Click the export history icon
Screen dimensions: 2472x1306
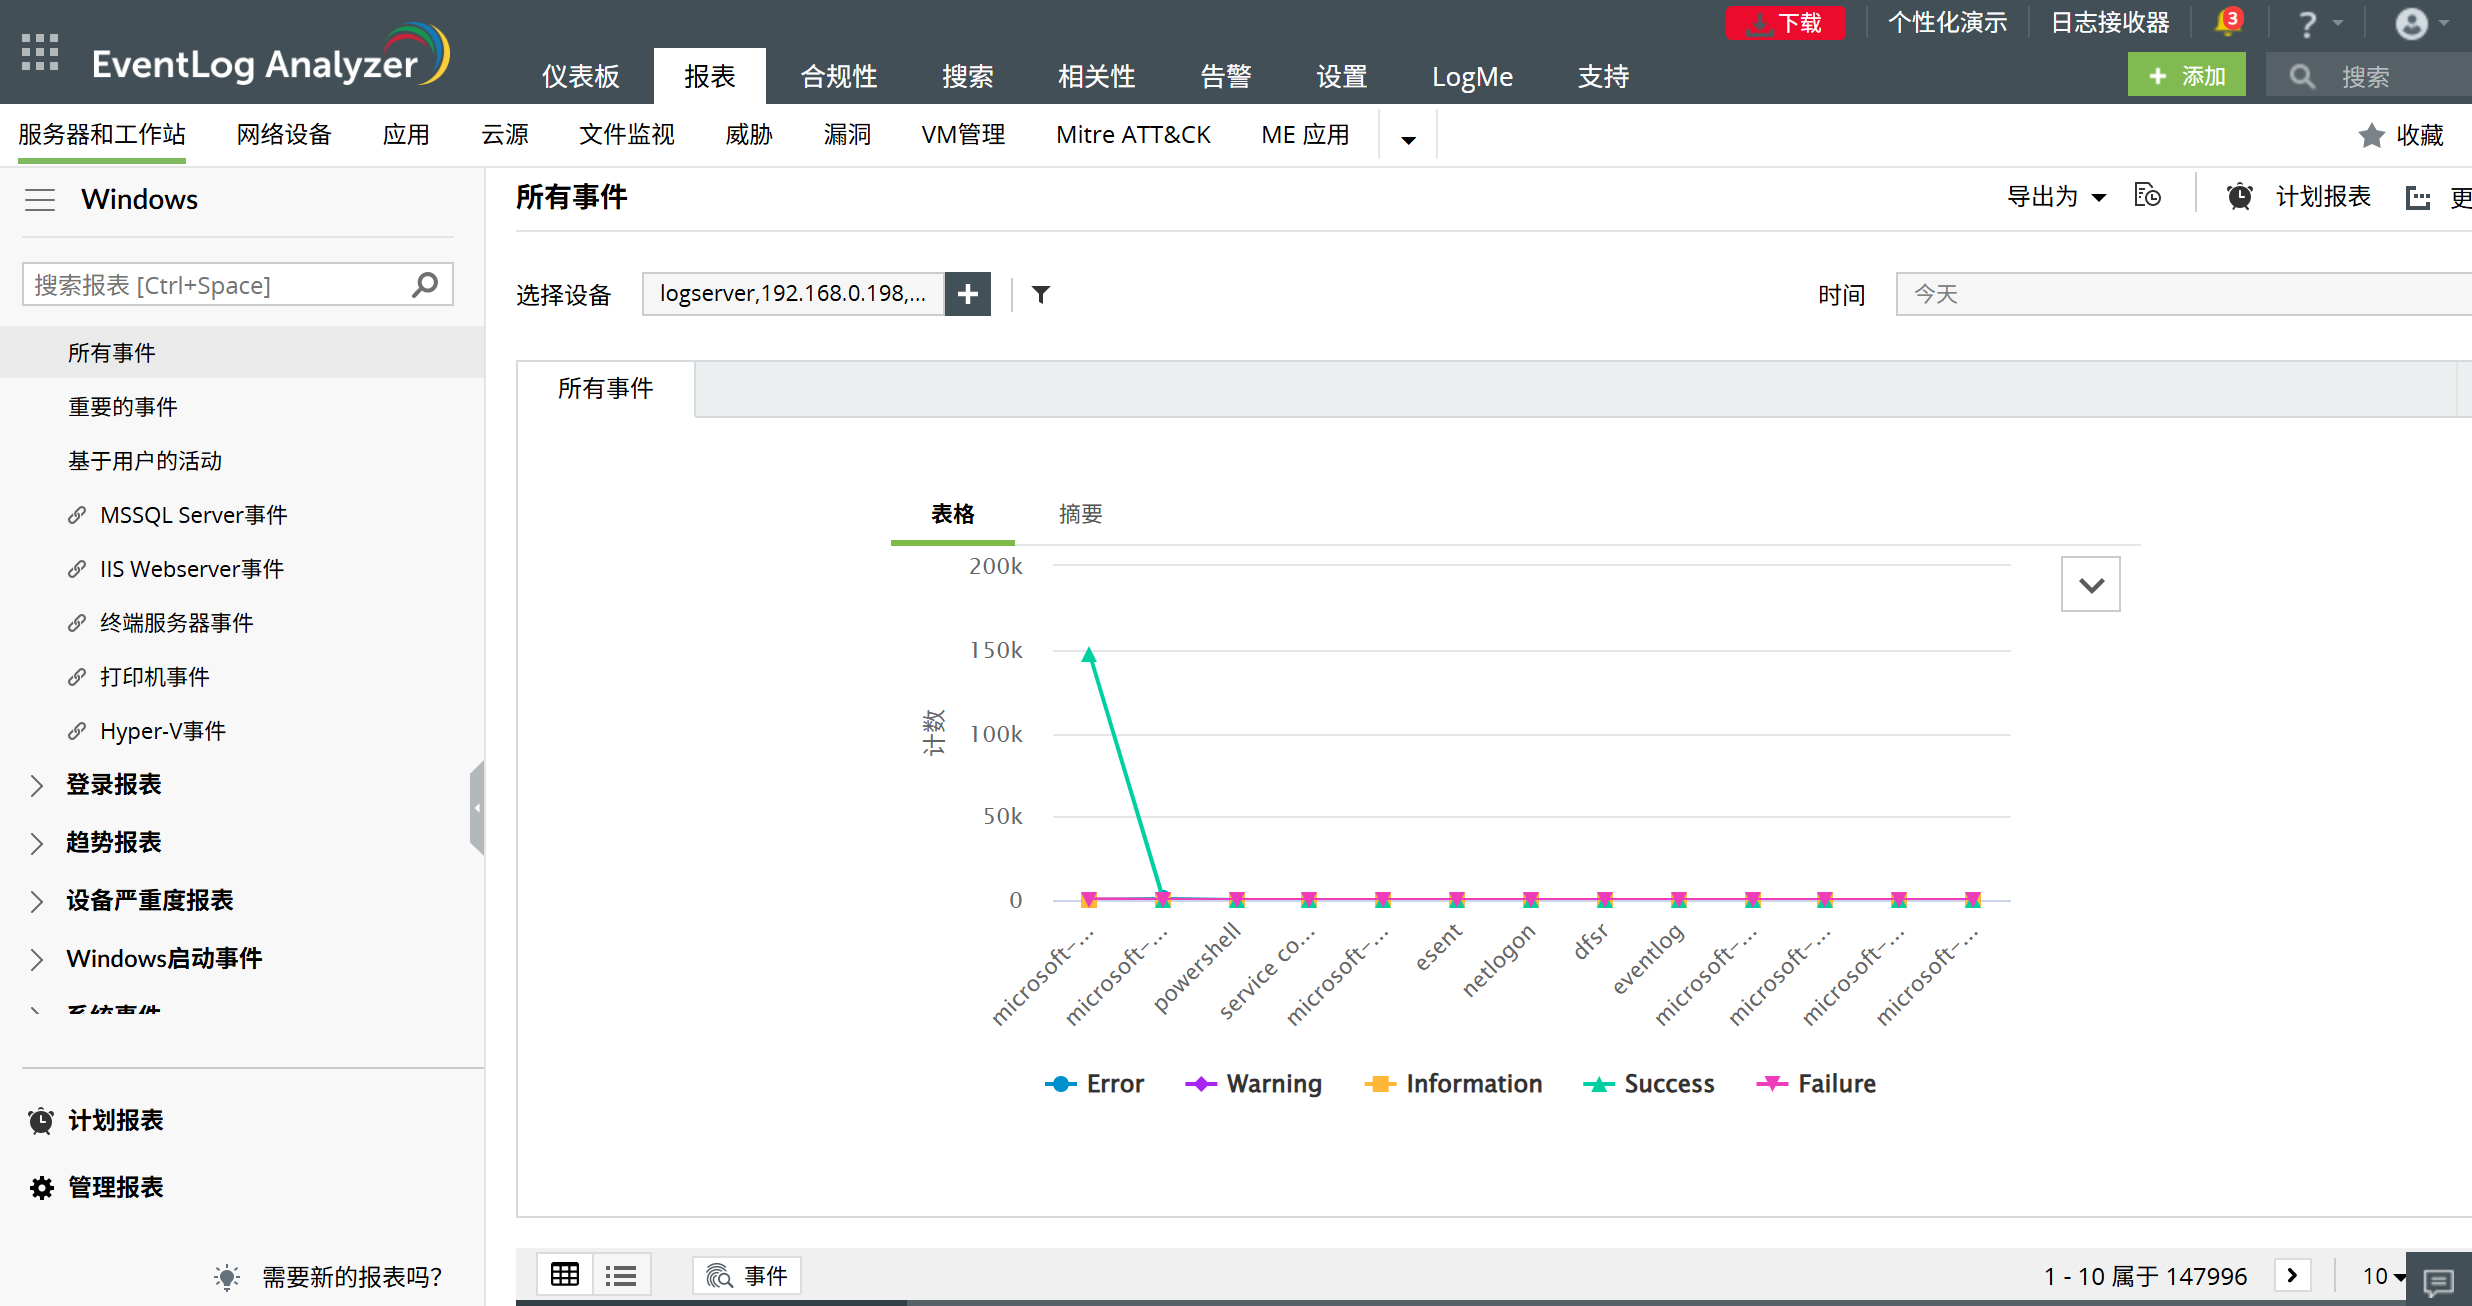coord(2147,196)
